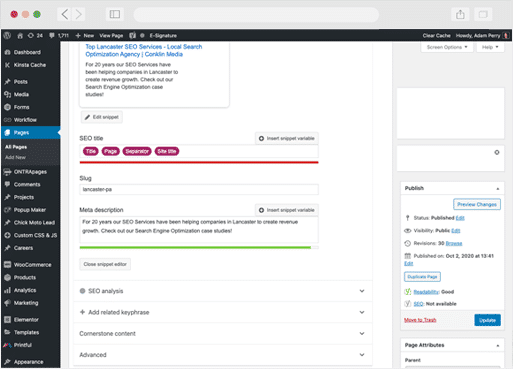Click the Preview Changes button

coord(477,204)
